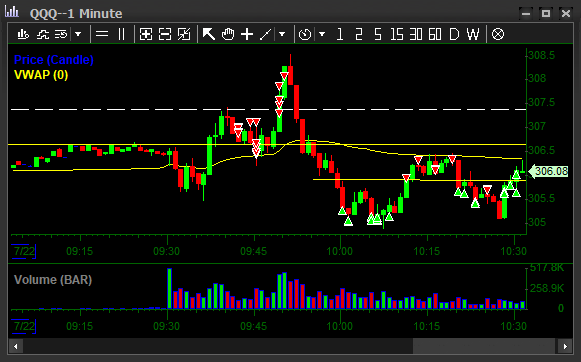Switch to daily D timeframe
This screenshot has height=362, width=581.
[x=454, y=34]
